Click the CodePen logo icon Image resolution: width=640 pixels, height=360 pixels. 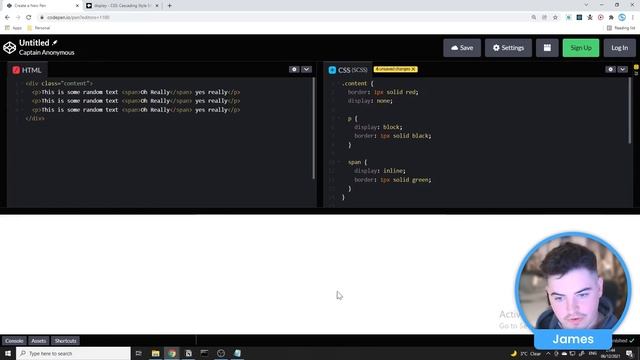tap(9, 47)
